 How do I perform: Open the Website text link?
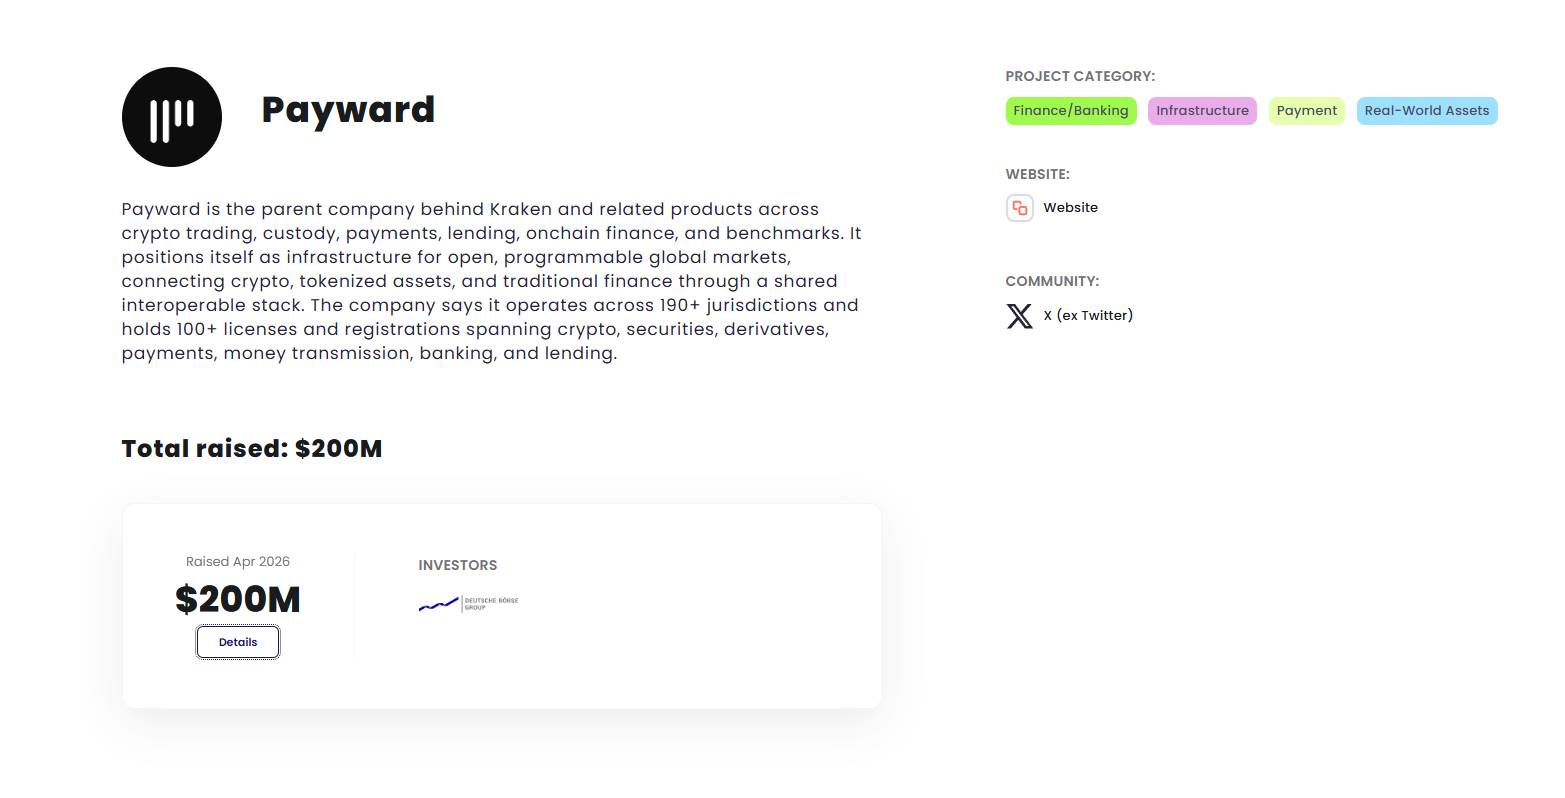(1070, 208)
